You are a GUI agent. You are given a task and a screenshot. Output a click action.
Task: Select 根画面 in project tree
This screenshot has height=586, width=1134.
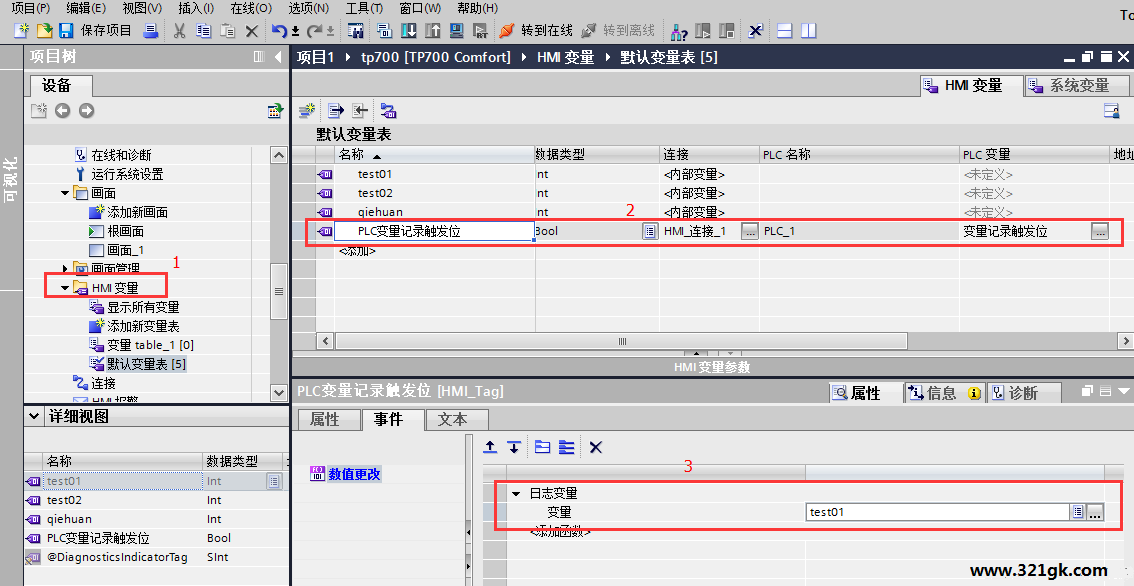coord(125,232)
